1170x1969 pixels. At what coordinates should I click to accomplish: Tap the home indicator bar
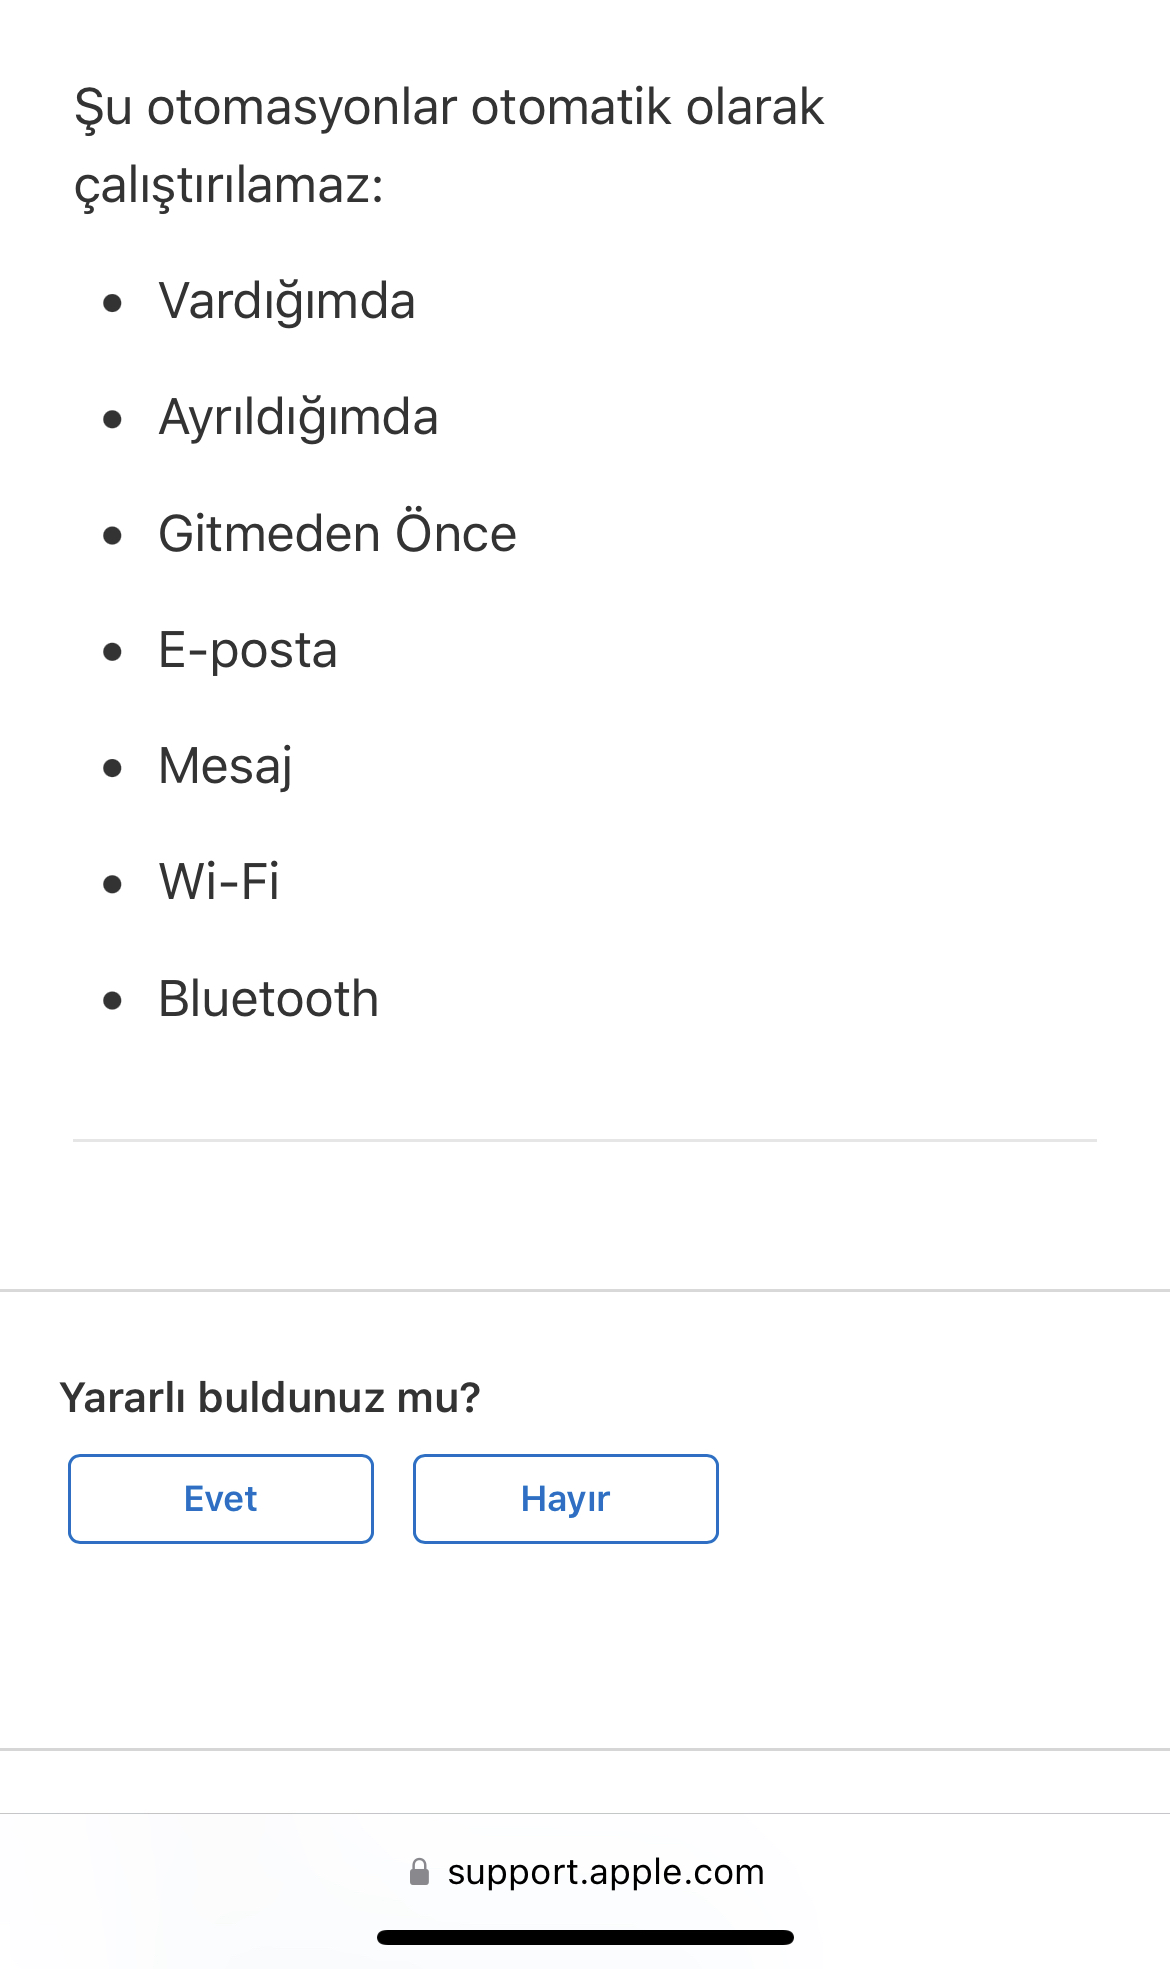click(585, 1937)
